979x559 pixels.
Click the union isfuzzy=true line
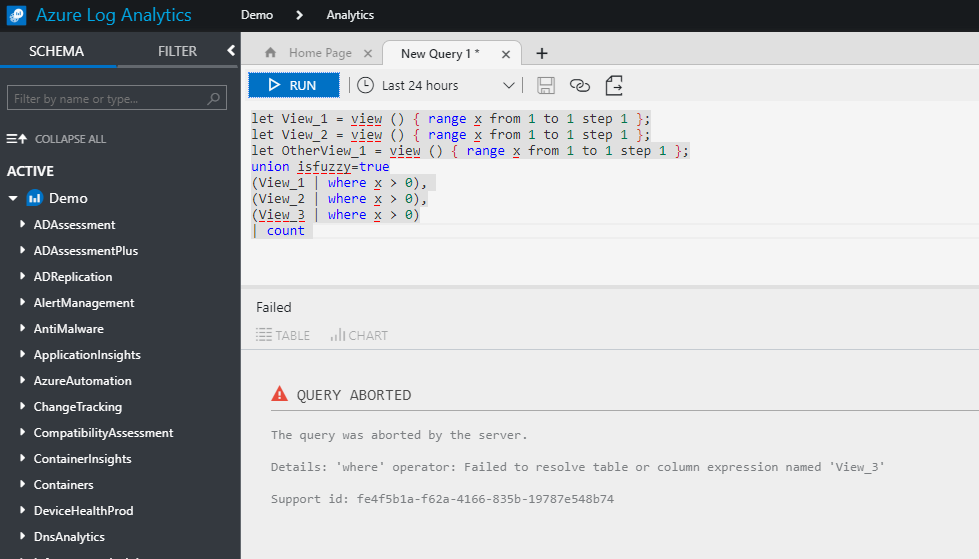click(320, 167)
